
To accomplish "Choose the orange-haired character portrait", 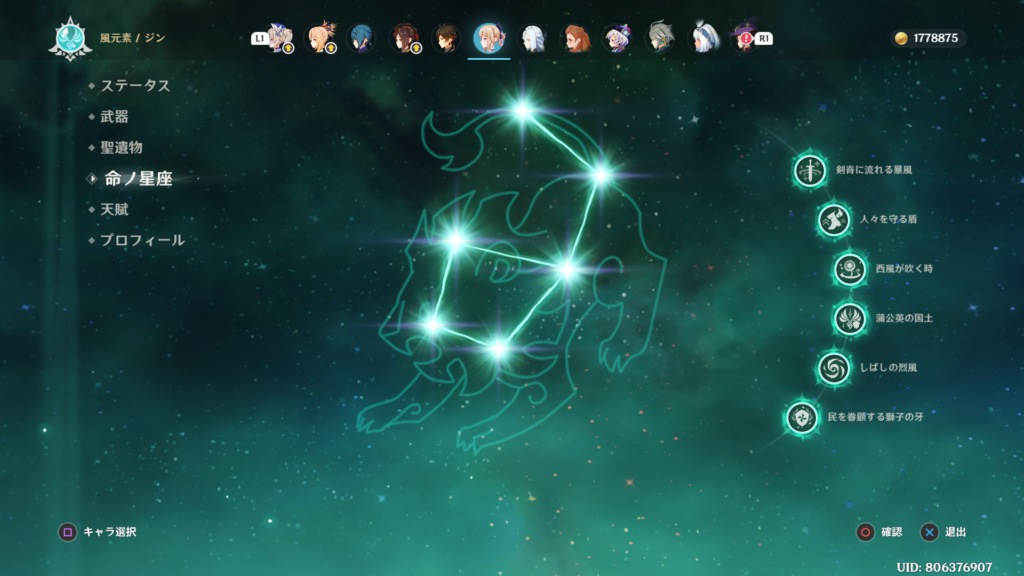I will point(574,38).
